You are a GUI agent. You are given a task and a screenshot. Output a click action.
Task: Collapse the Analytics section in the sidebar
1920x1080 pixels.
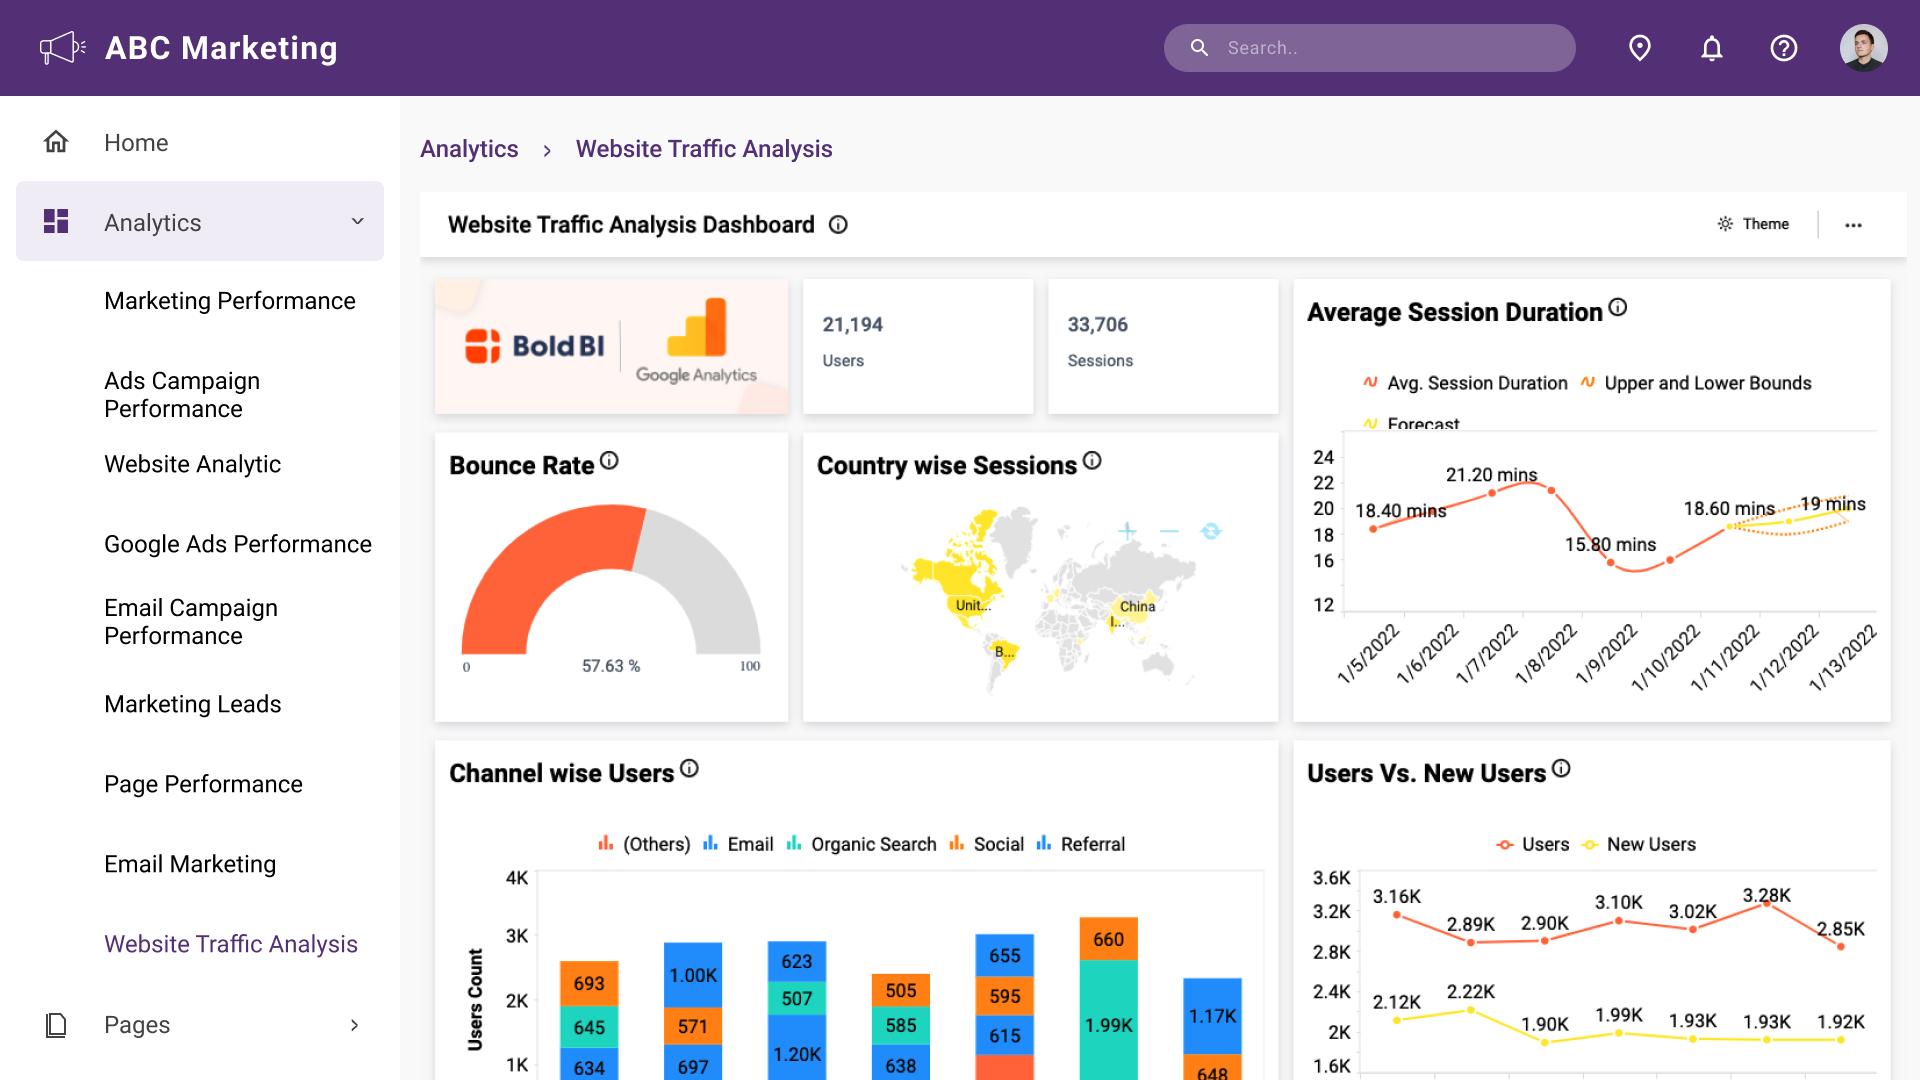pos(357,221)
